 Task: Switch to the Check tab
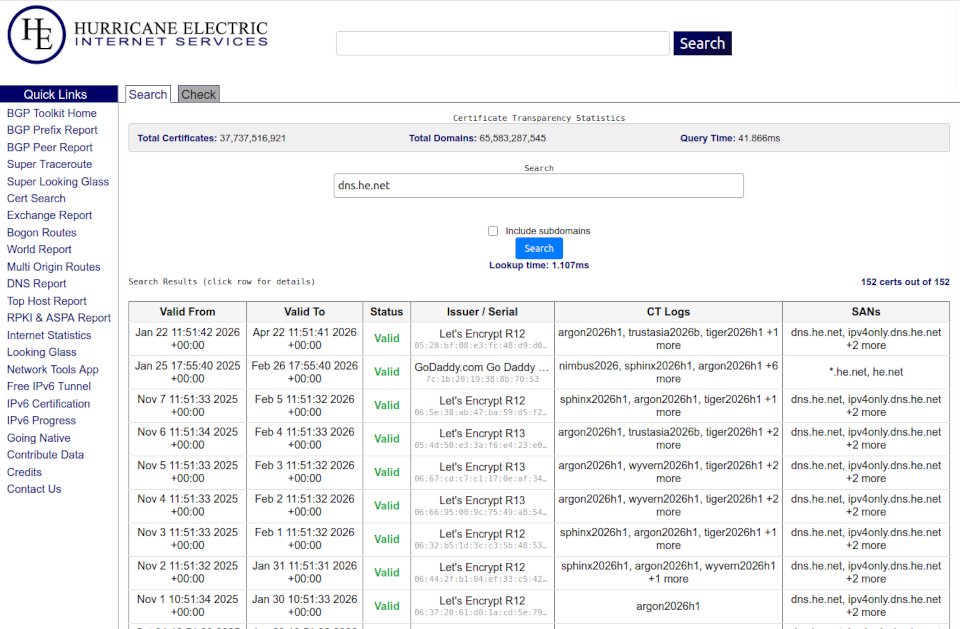tap(198, 94)
